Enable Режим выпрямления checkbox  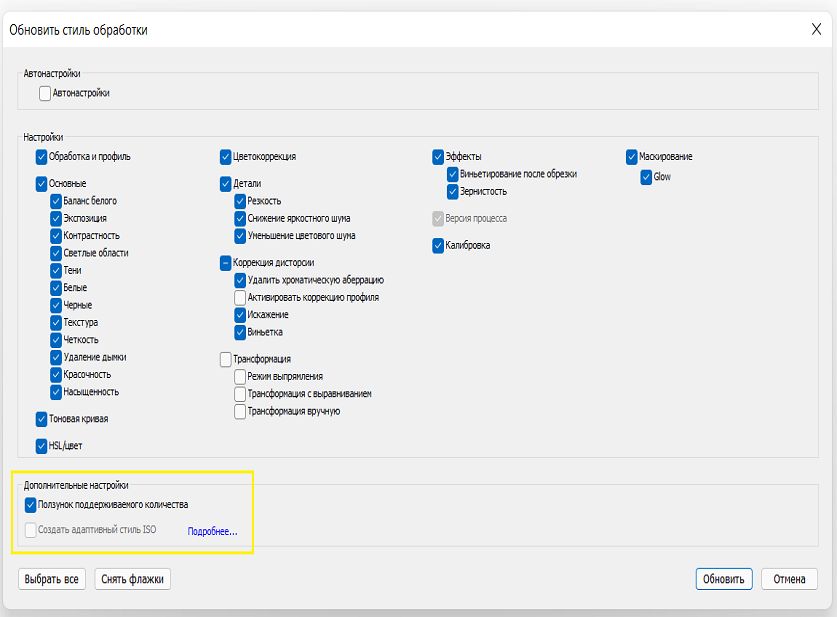coord(240,376)
